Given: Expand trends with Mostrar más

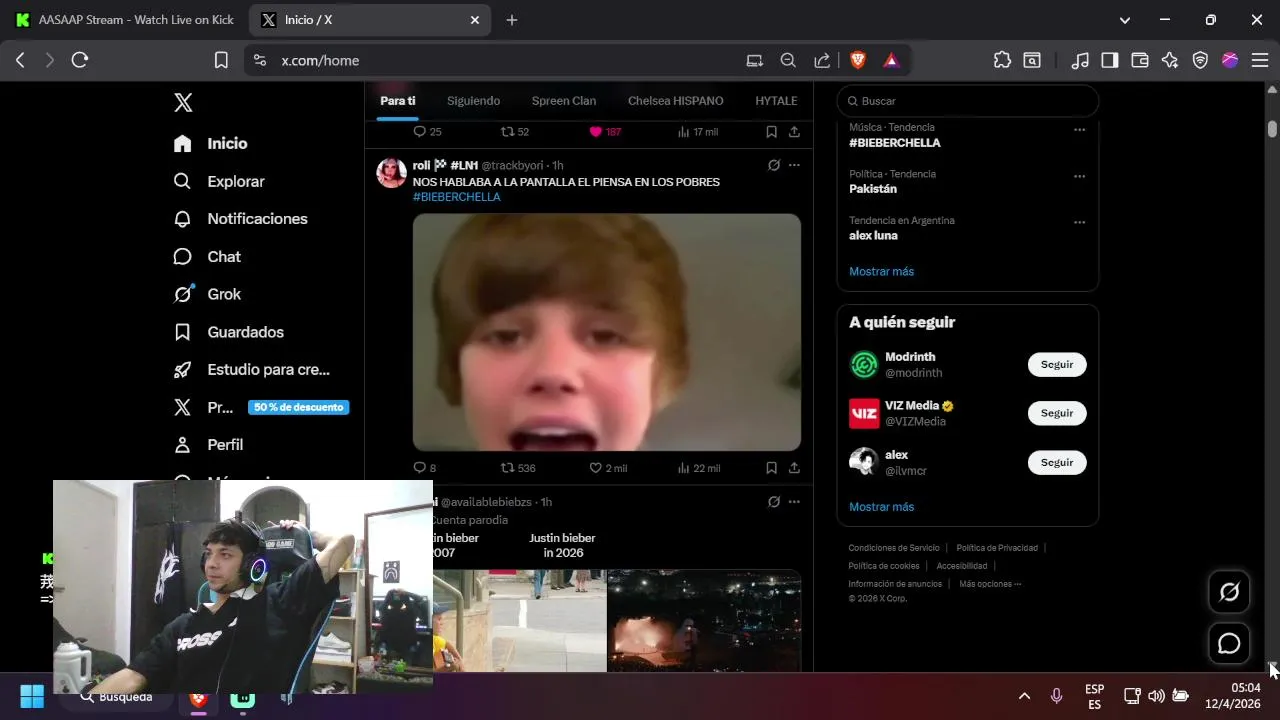Looking at the screenshot, I should (881, 272).
